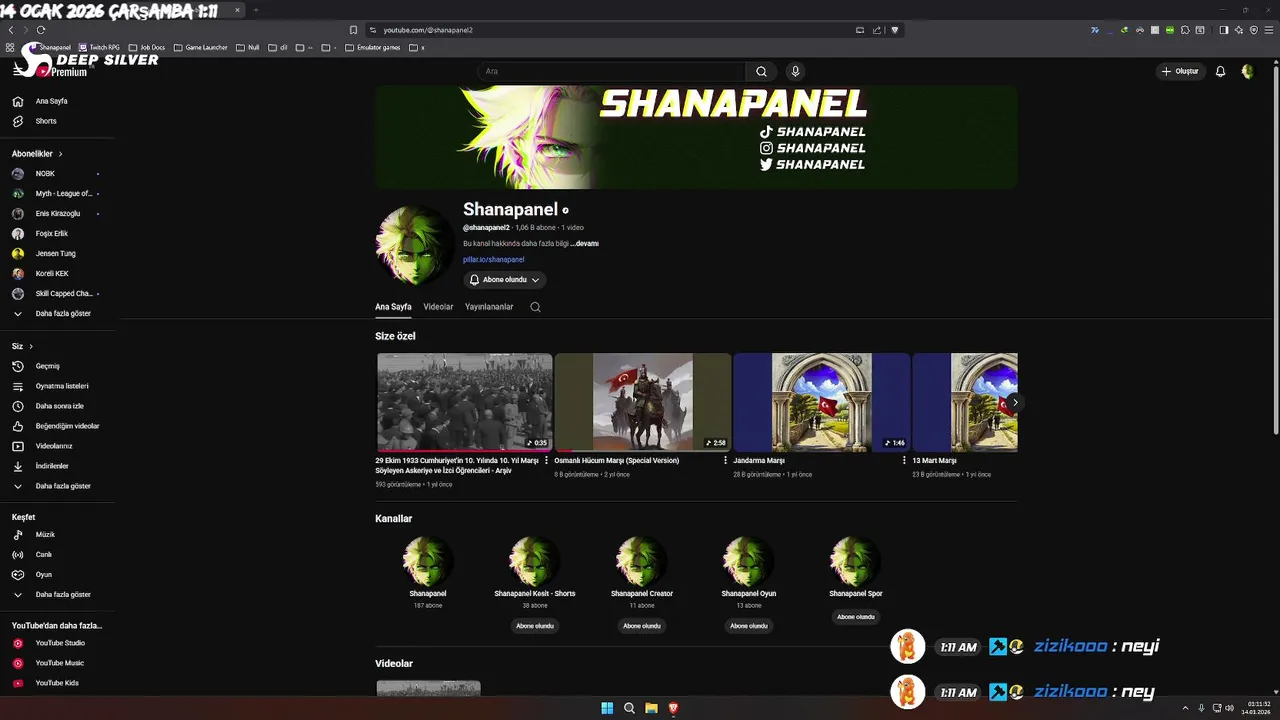The height and width of the screenshot is (720, 1280).
Task: Open Daha sonra izle watch later
Action: coord(59,406)
